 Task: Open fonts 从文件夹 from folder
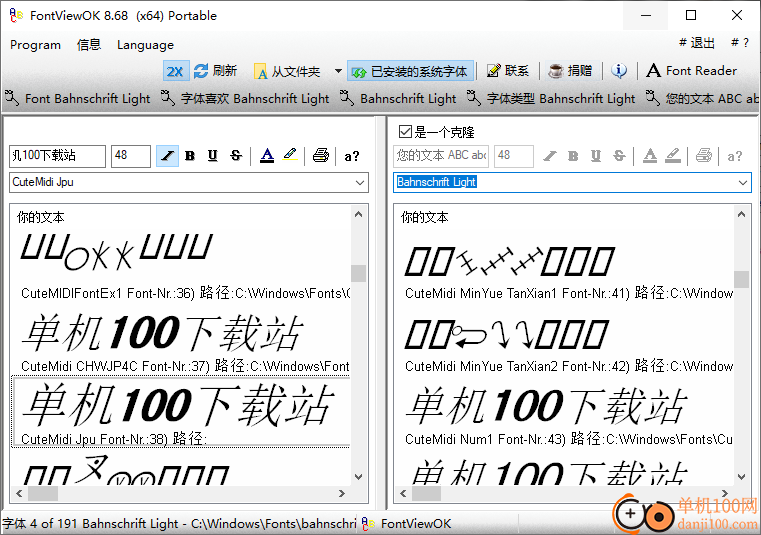click(287, 72)
